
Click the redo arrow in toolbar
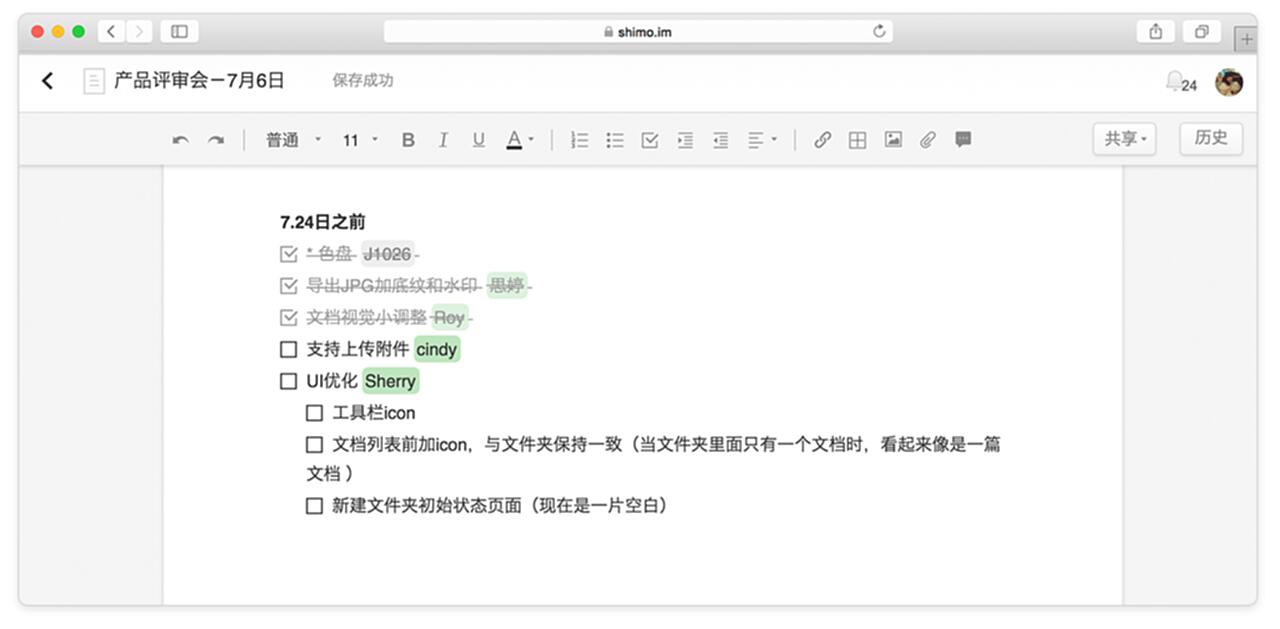coord(216,141)
